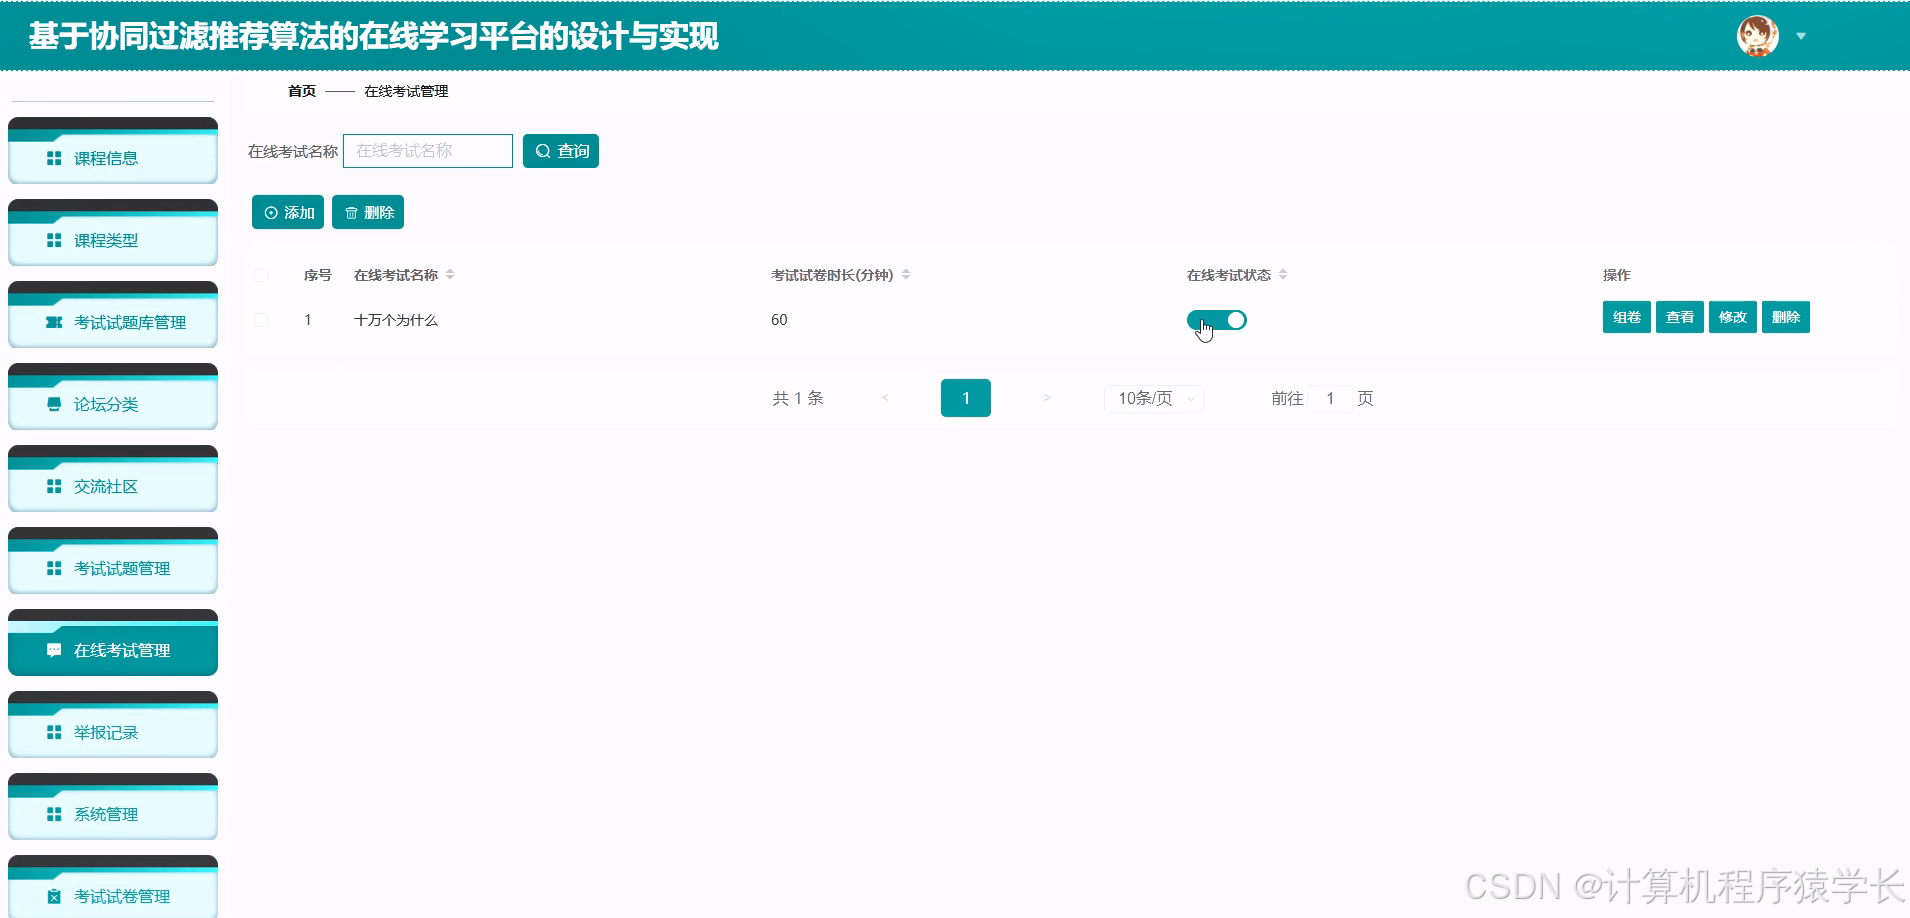Screen dimensions: 1910x918
Task: Click inside the 在线考试名称 search field
Action: (427, 150)
